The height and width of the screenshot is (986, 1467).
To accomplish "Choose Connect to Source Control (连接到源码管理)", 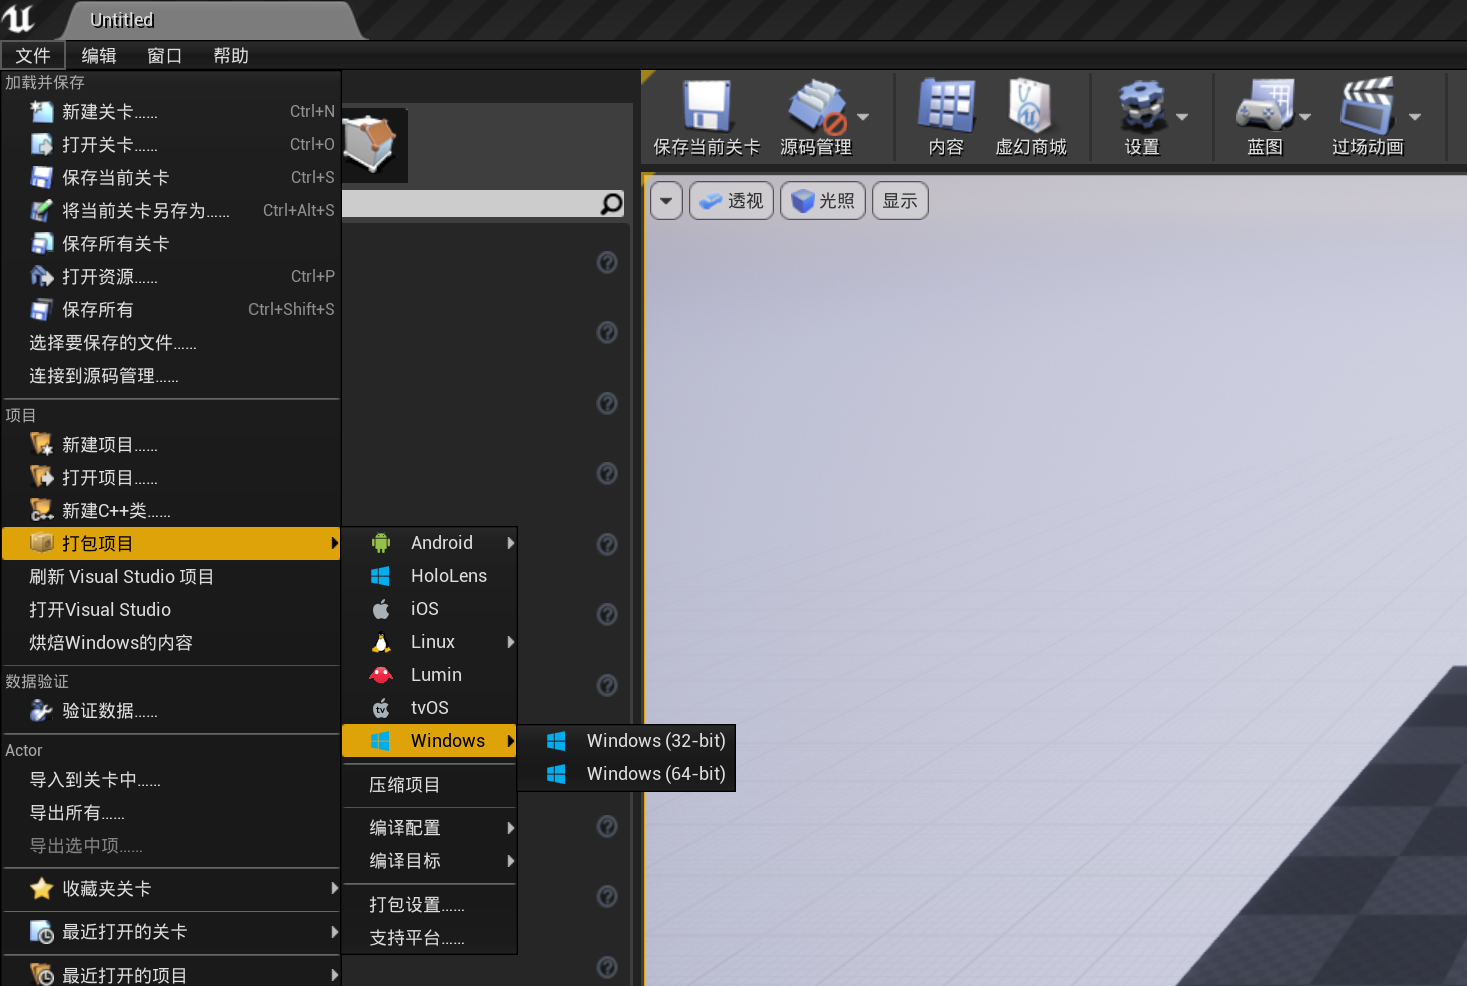I will 171,376.
